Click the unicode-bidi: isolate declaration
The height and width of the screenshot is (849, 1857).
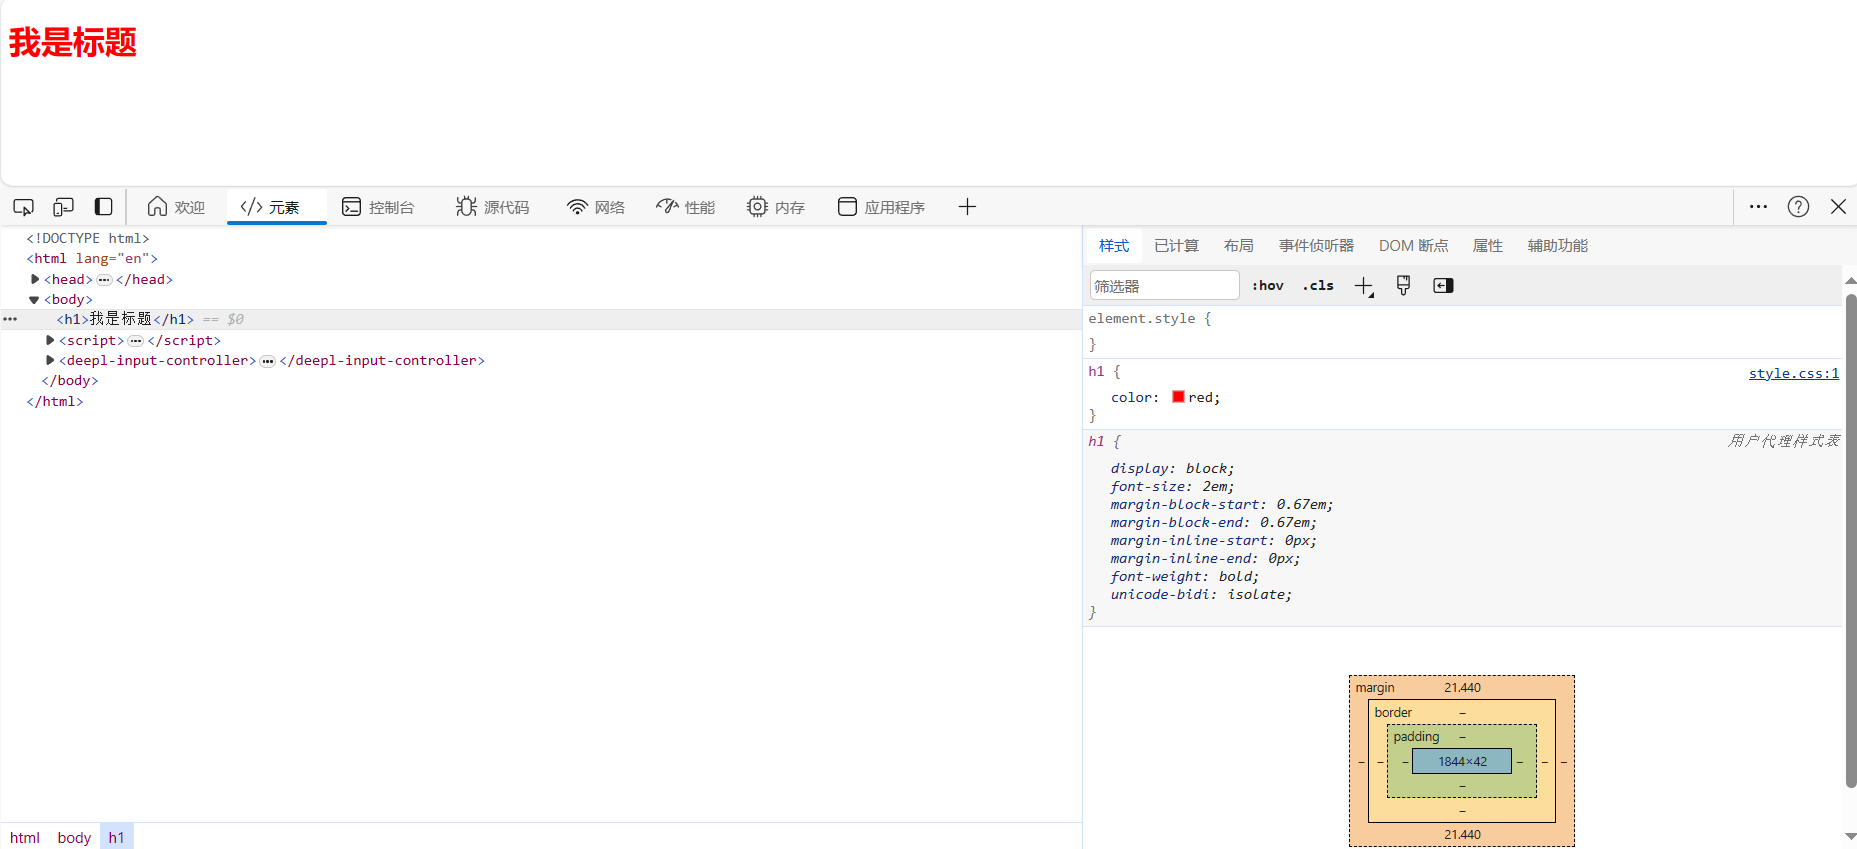tap(1201, 594)
